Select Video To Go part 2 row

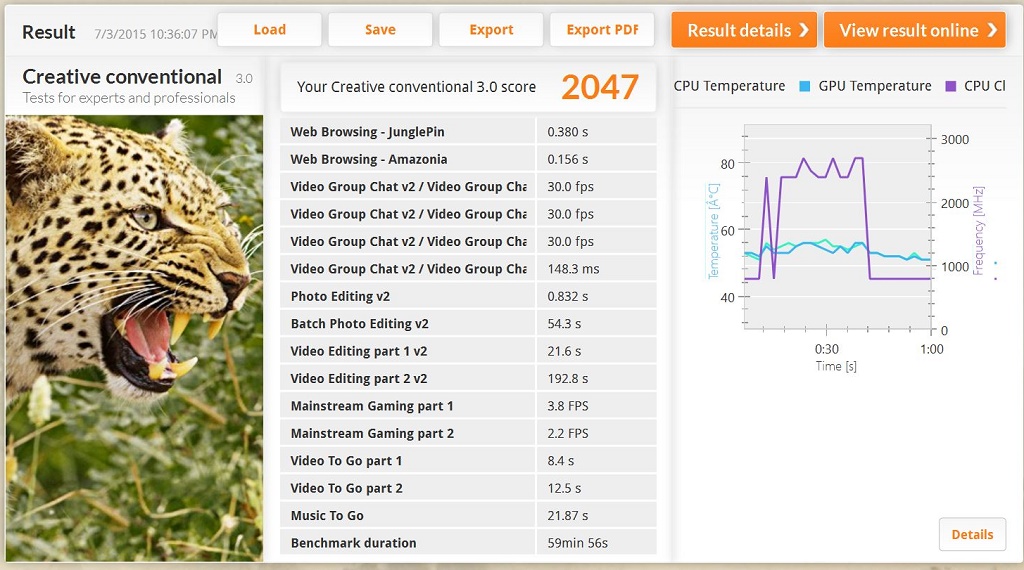[x=408, y=488]
